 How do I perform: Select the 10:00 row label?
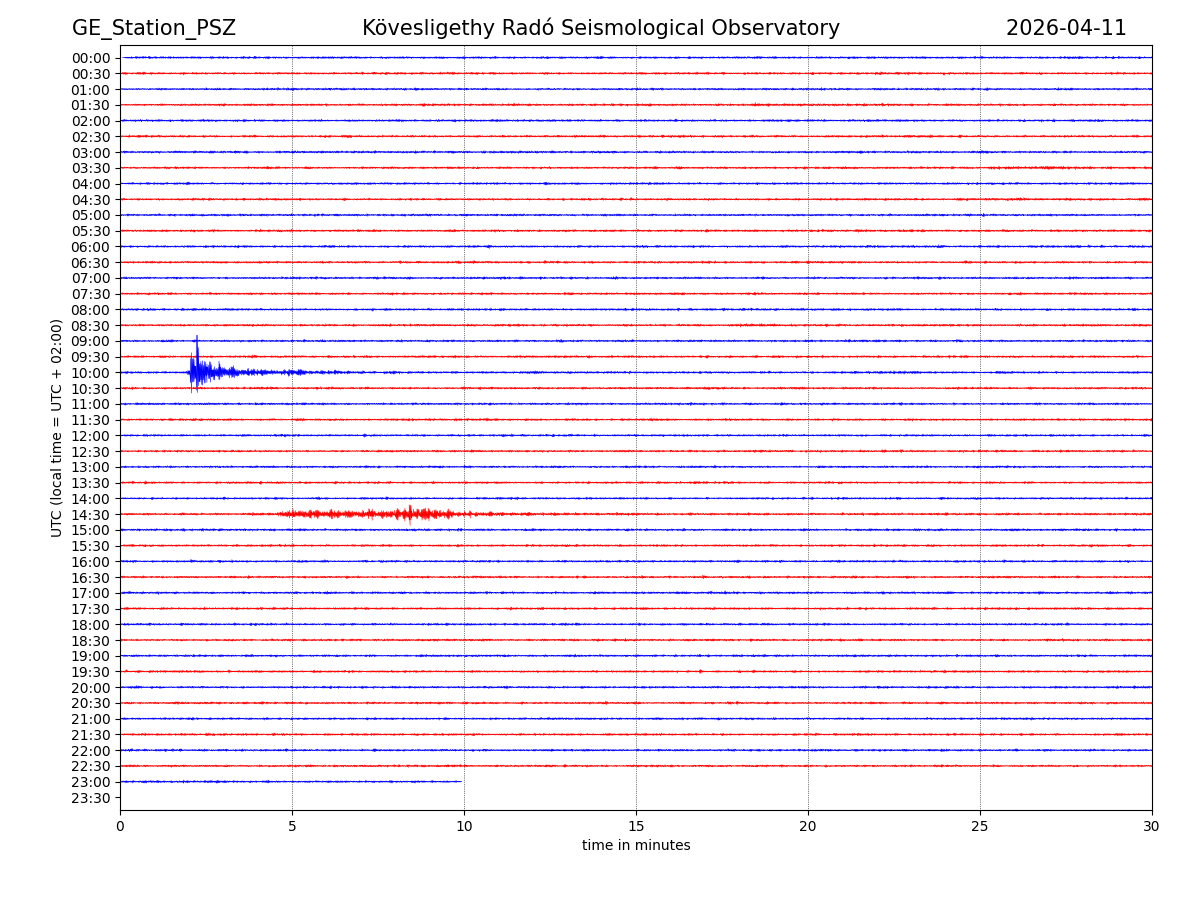pyautogui.click(x=91, y=373)
